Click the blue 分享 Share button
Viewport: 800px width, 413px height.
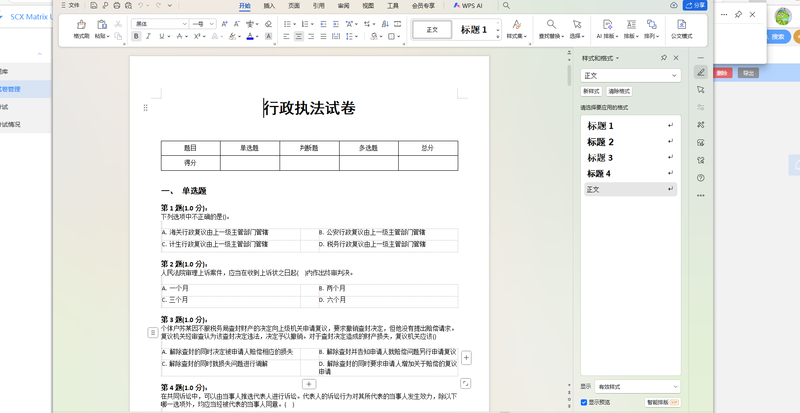[x=695, y=5]
